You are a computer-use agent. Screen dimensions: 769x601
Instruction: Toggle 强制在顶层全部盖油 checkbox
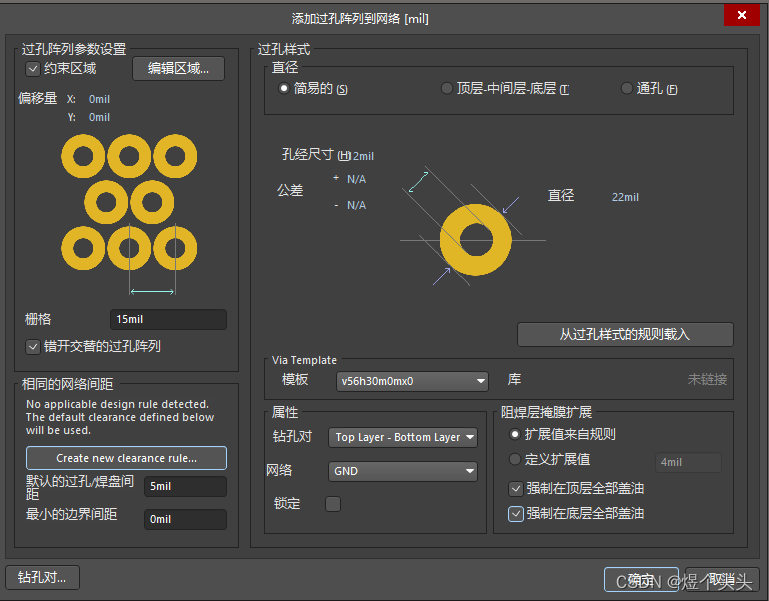point(515,489)
